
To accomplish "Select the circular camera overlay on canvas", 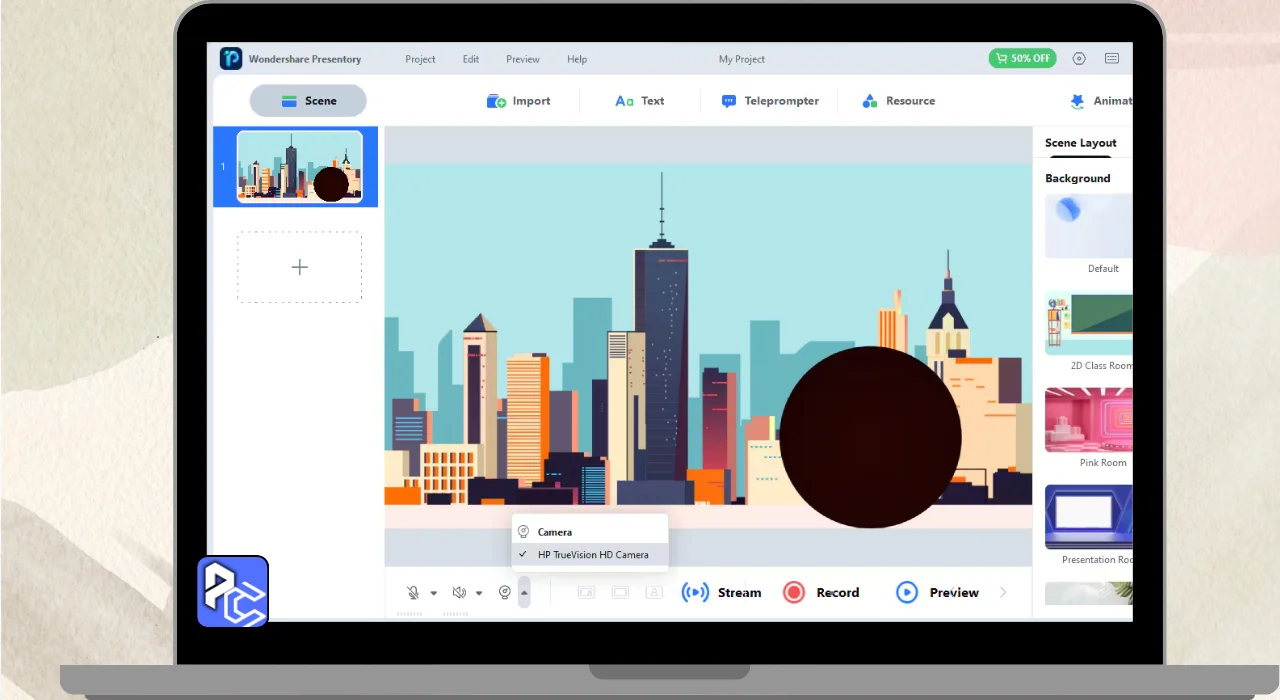I will 870,437.
